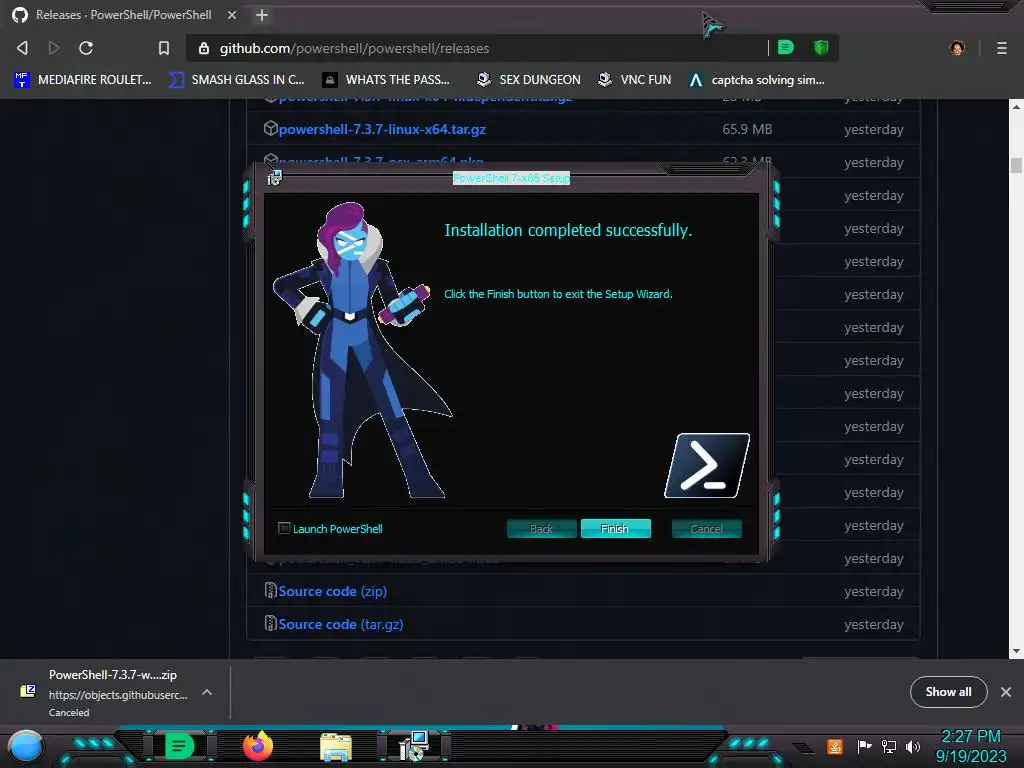Click the taskbar clock 2:27 PM
Image resolution: width=1024 pixels, height=768 pixels.
coord(970,736)
